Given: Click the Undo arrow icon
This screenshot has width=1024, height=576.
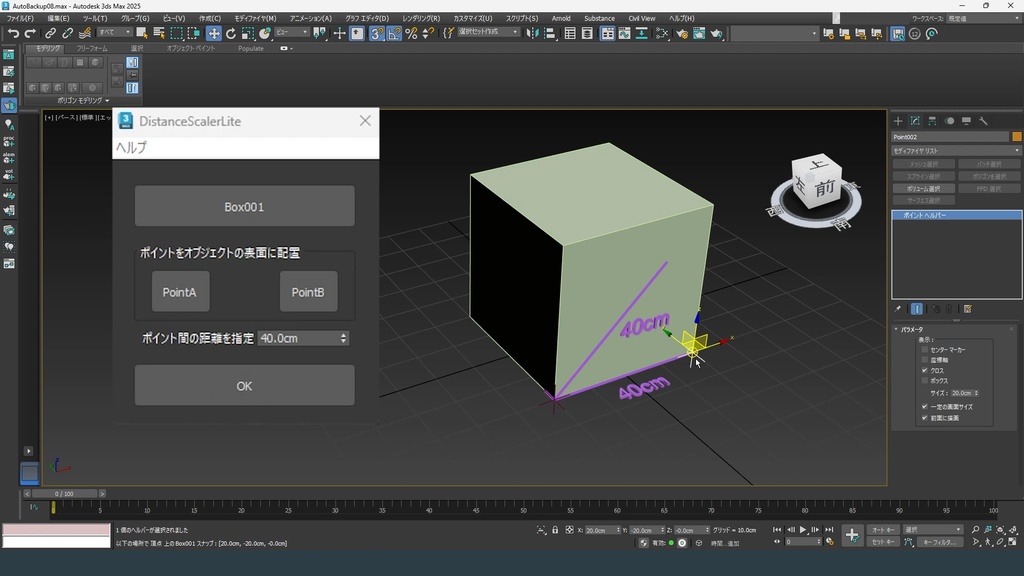Looking at the screenshot, I should [13, 33].
